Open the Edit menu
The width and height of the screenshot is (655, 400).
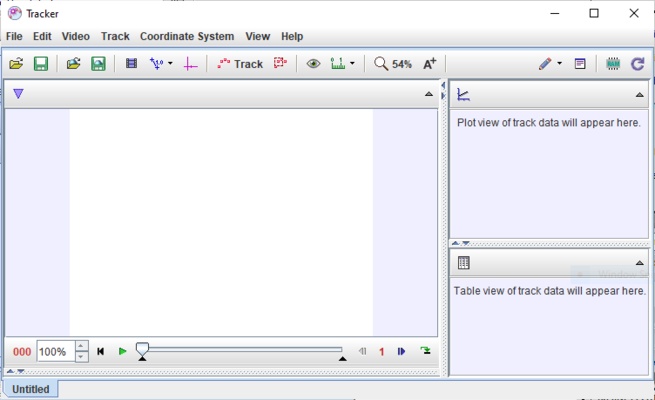point(42,36)
